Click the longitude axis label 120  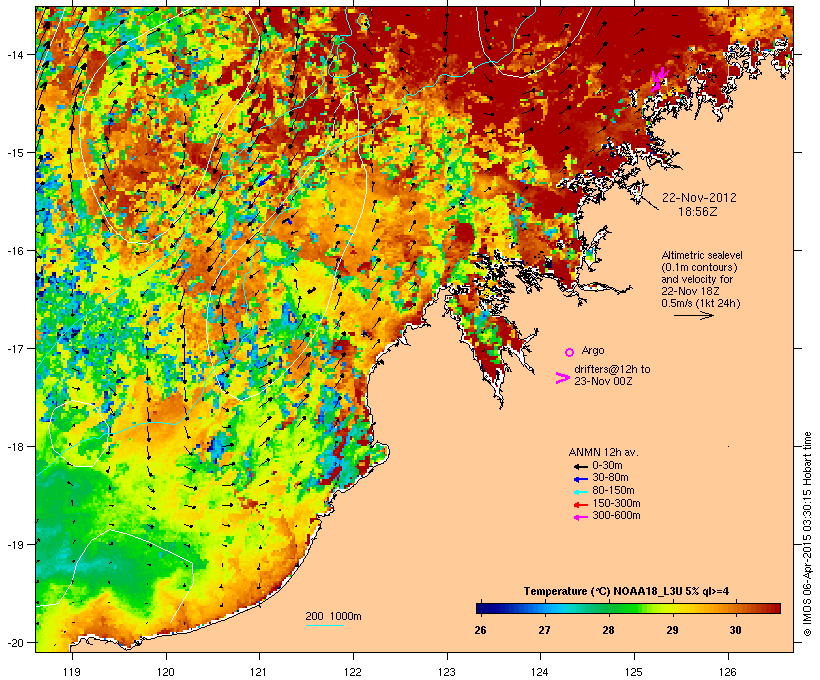pyautogui.click(x=166, y=672)
